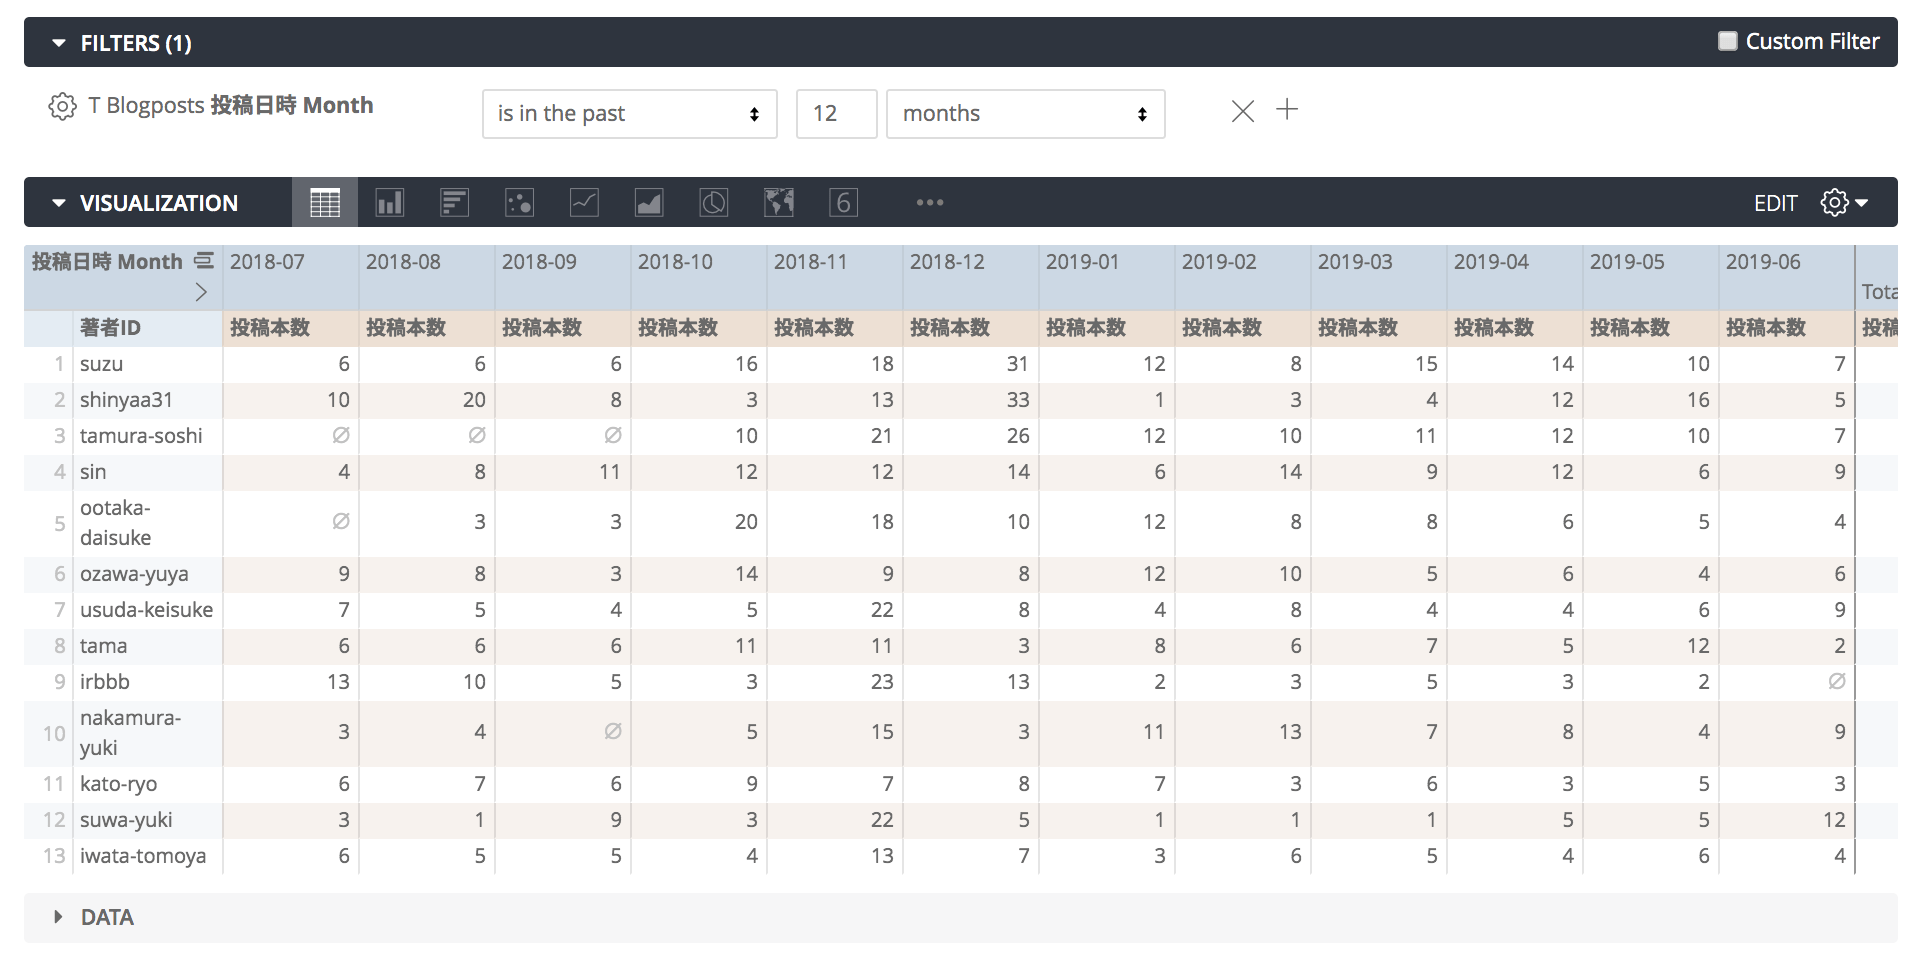1927x968 pixels.
Task: Select the Bar chart visualization
Action: click(454, 202)
